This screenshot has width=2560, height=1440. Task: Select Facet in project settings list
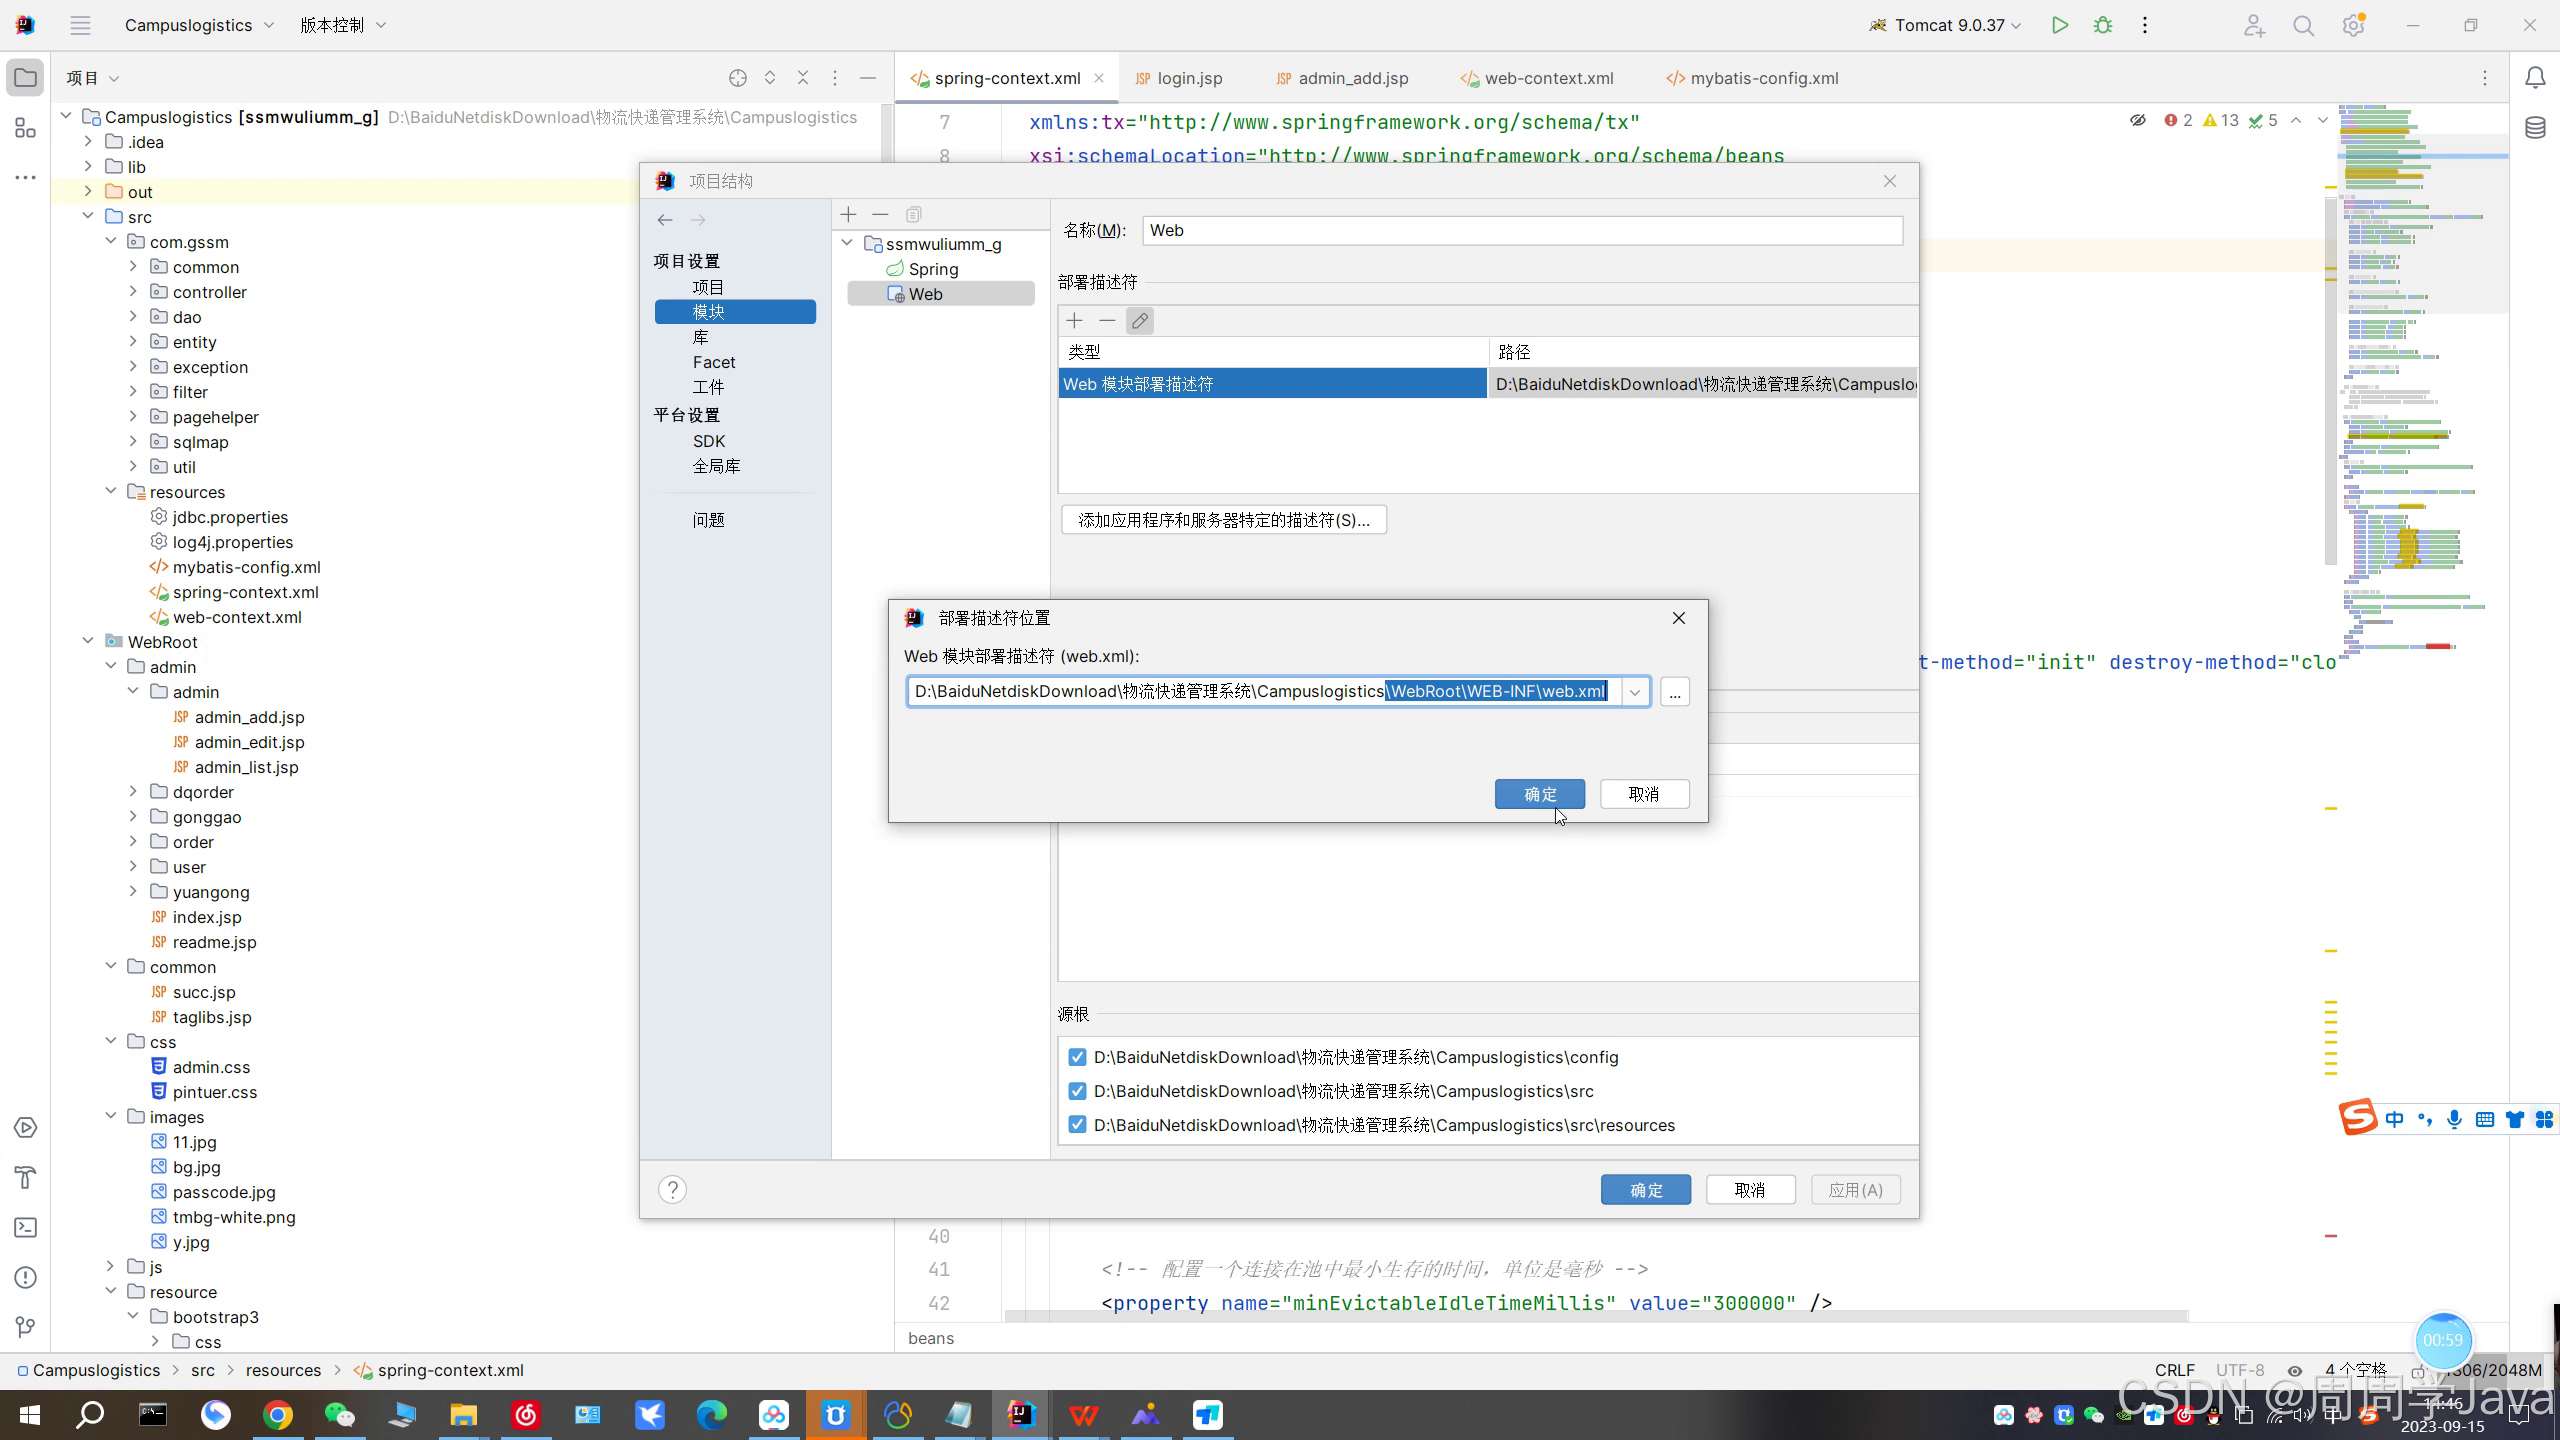click(713, 362)
